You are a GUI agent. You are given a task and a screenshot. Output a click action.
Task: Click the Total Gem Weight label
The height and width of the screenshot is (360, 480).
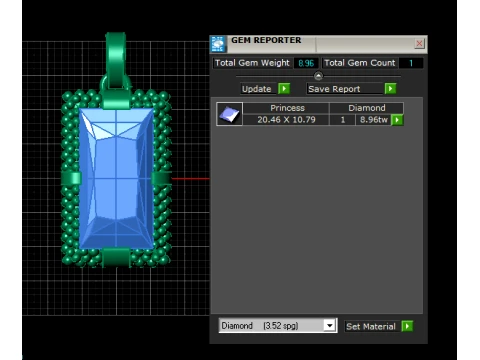click(252, 63)
